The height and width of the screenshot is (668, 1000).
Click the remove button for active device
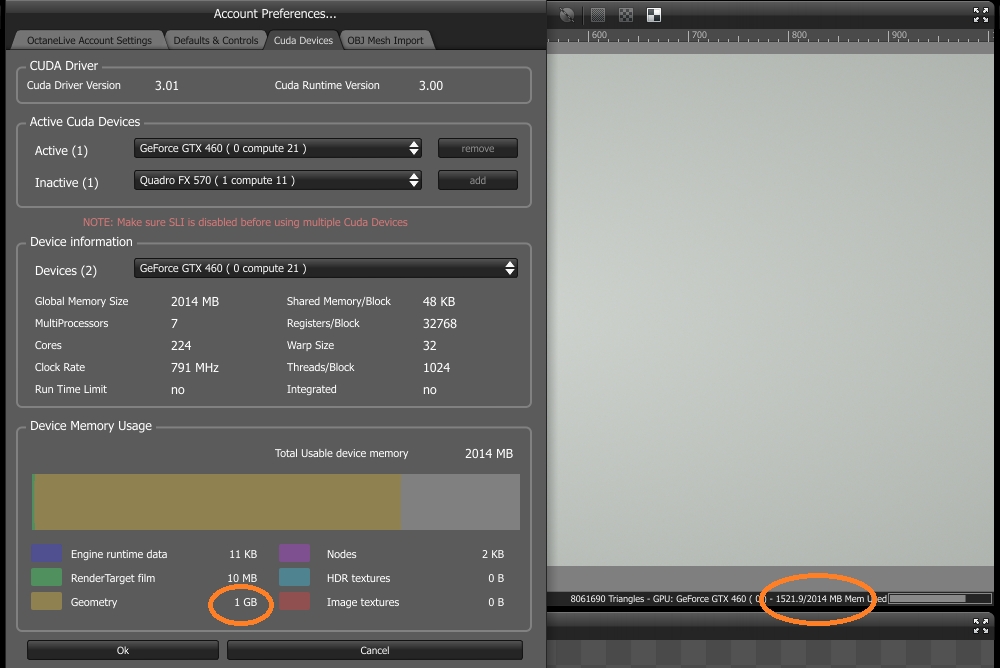[478, 148]
